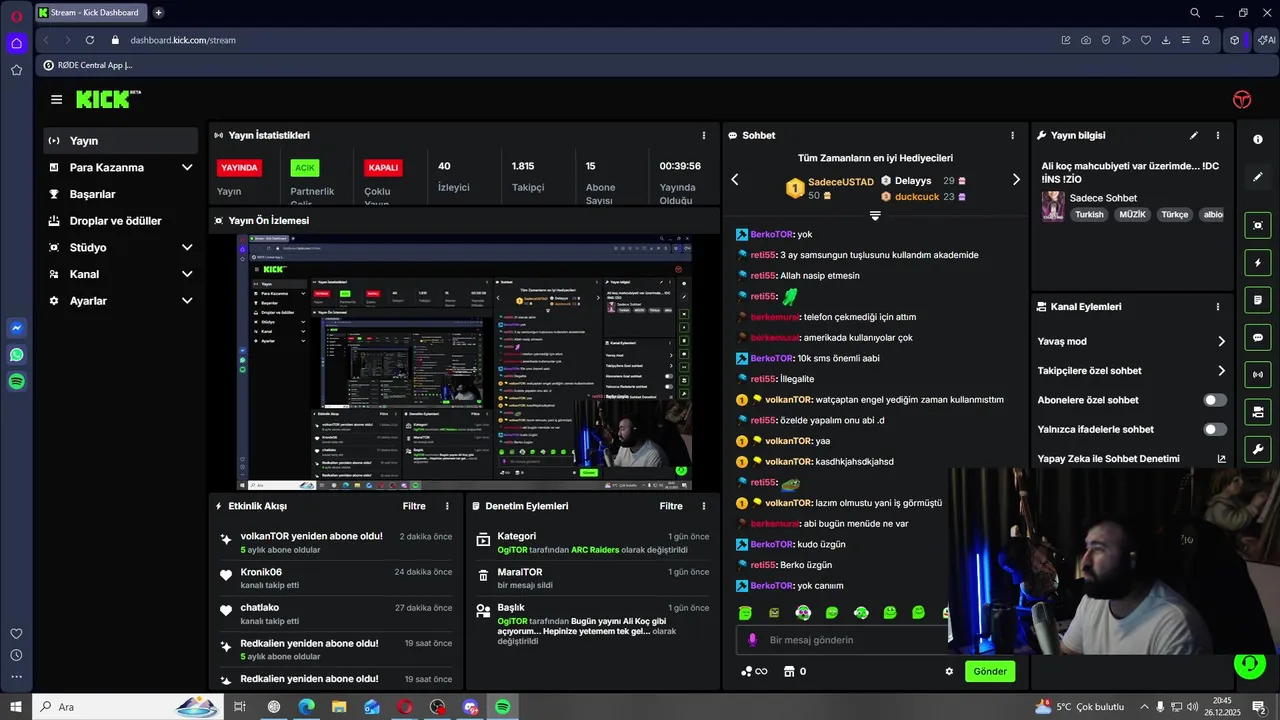
Task: Open the new tab plus button
Action: pyautogui.click(x=158, y=13)
